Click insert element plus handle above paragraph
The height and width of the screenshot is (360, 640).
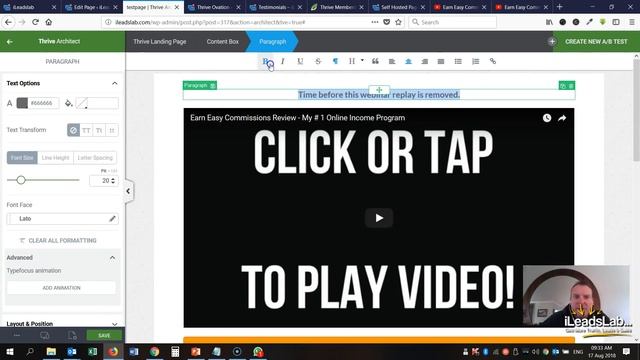tap(379, 90)
